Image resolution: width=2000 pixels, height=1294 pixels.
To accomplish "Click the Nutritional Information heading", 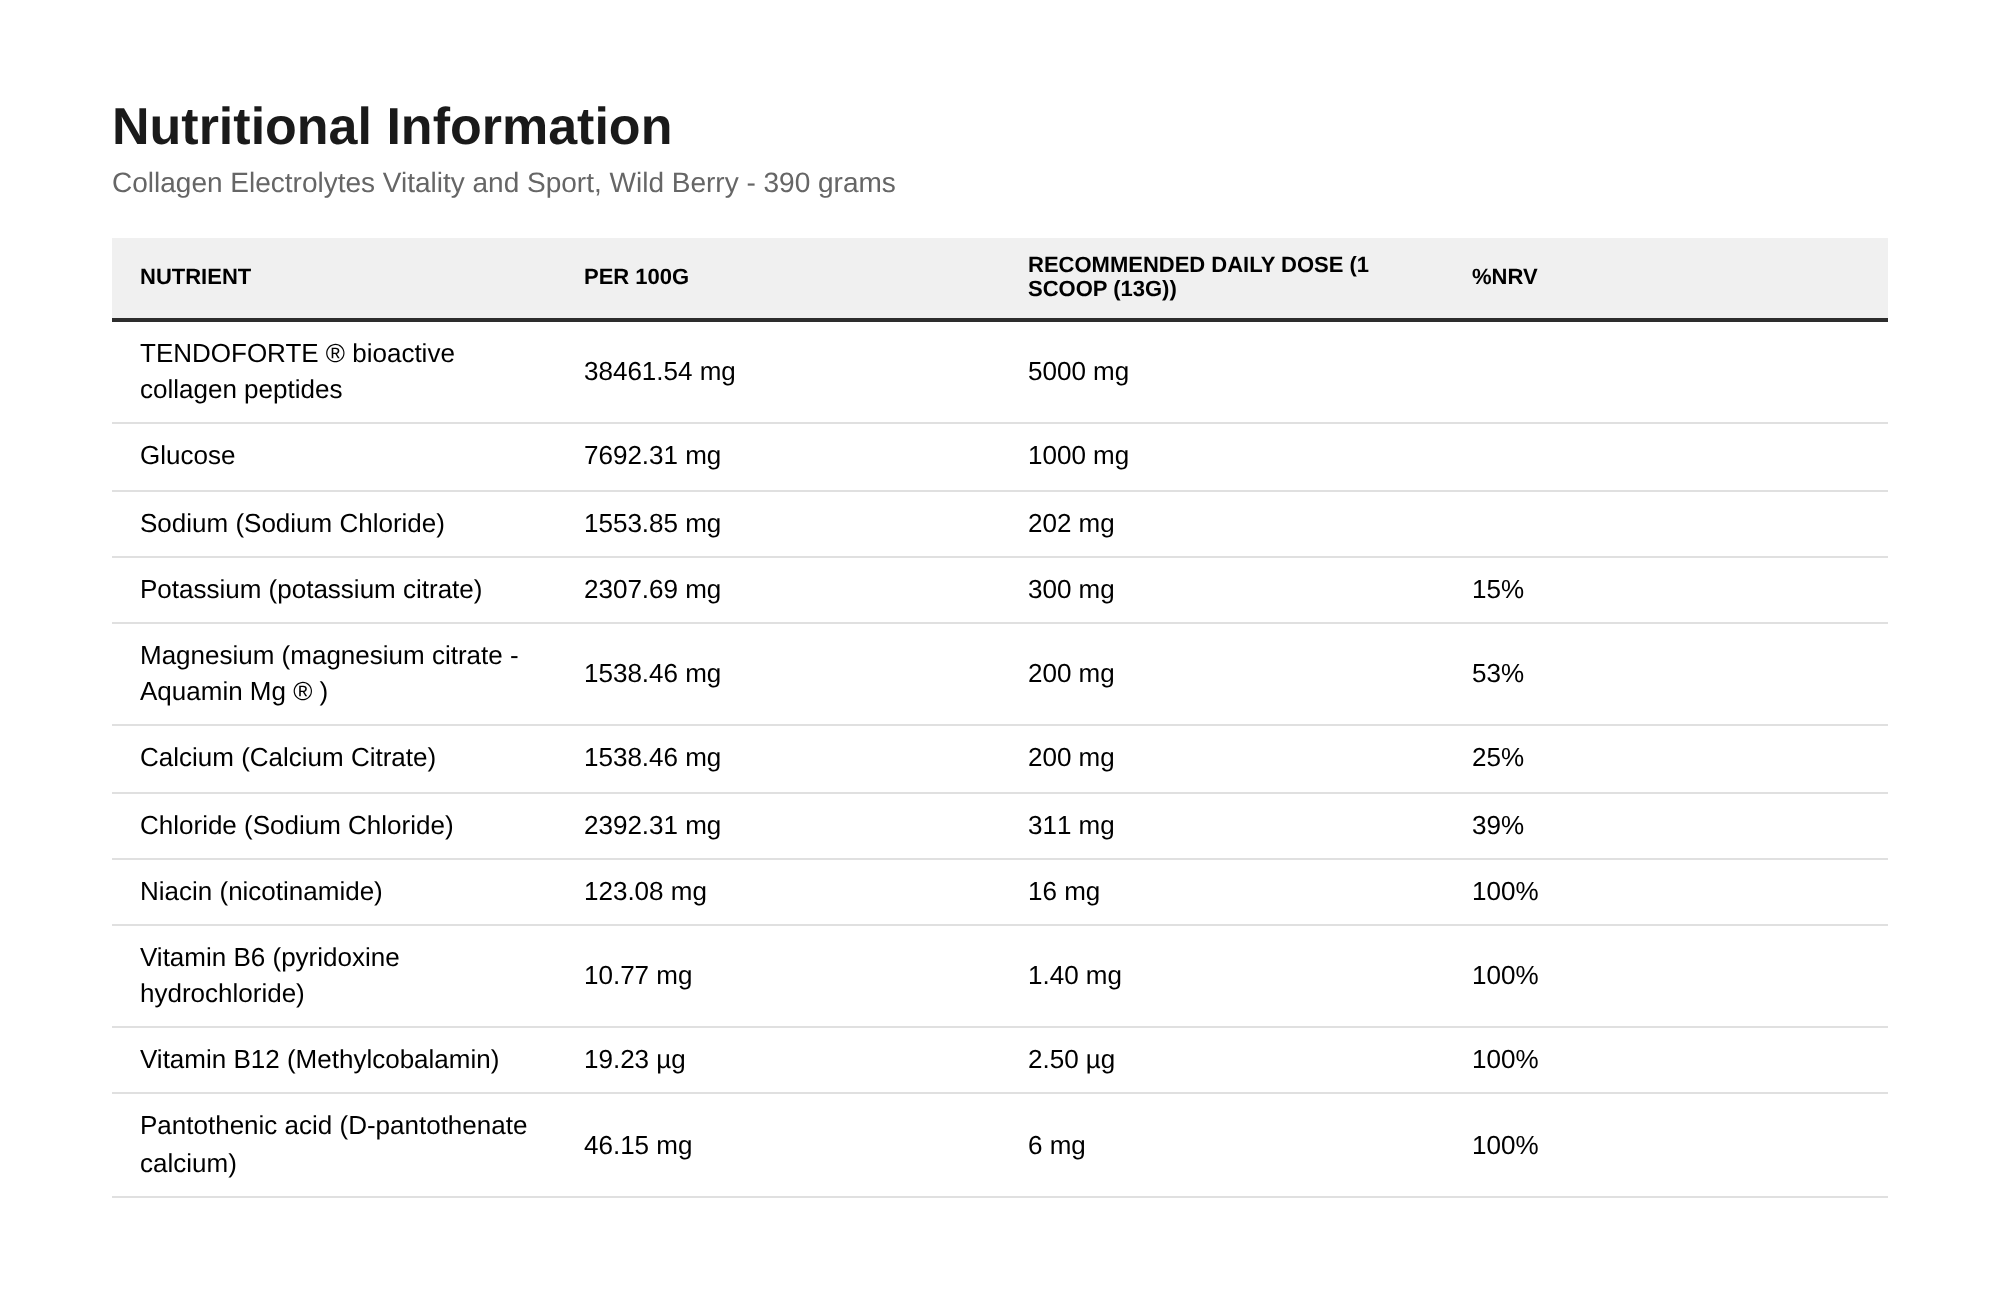I will point(391,127).
